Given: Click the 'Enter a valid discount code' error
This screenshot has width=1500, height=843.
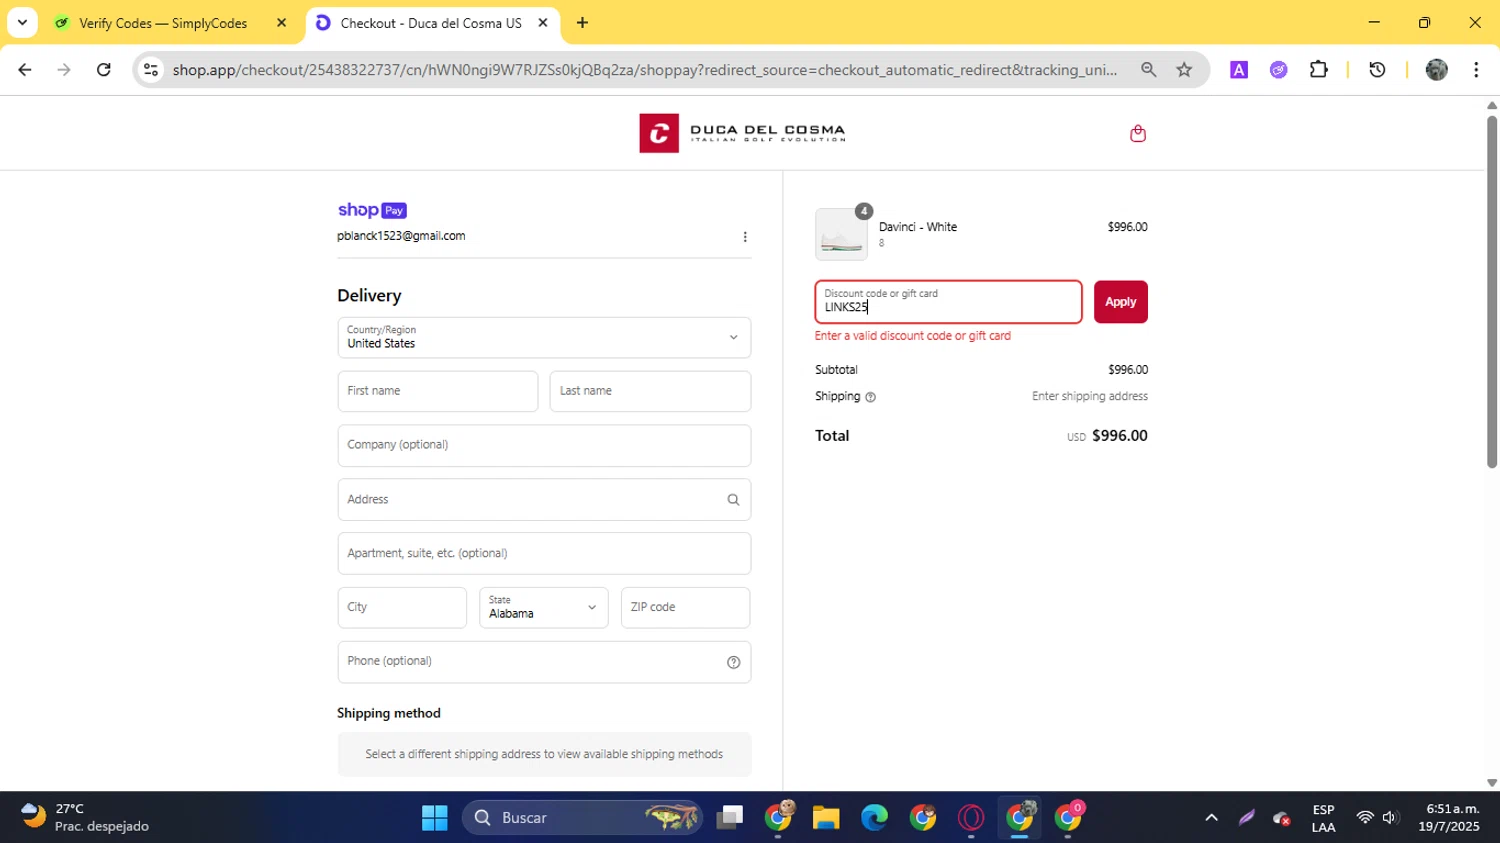Looking at the screenshot, I should coord(912,336).
